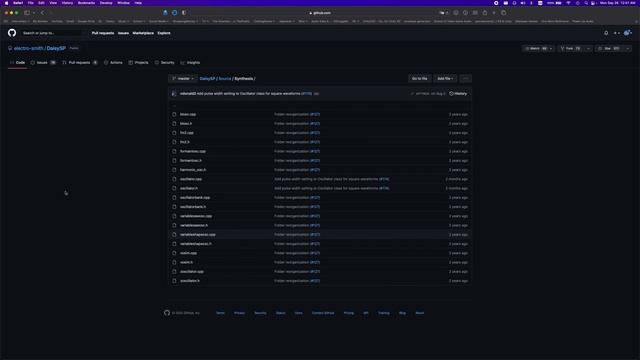
Task: Click the github.com address bar
Action: coord(320,13)
